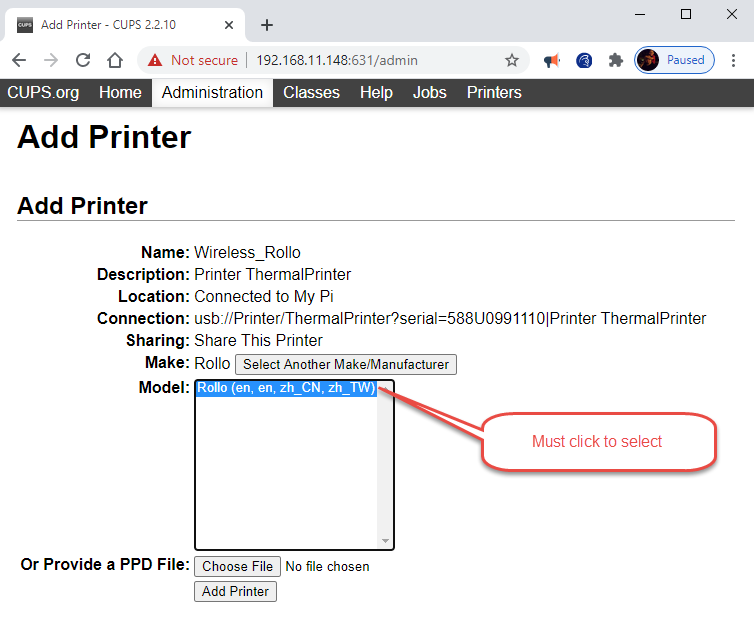Screen dimensions: 754x618
Task: Open the Printers tab
Action: 494,92
